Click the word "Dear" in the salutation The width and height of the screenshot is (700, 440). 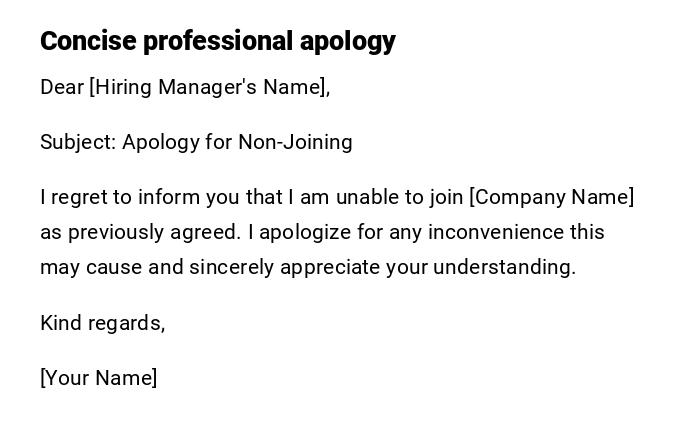coord(62,87)
